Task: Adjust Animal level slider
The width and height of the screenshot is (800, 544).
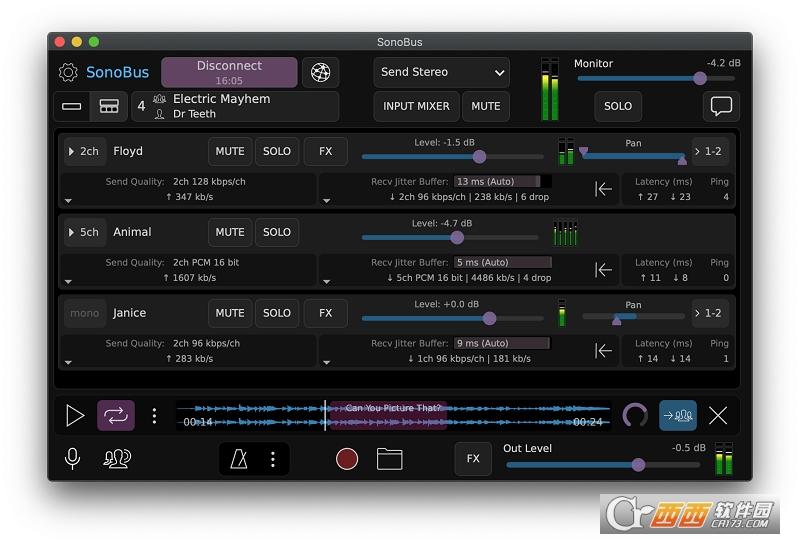Action: click(450, 238)
